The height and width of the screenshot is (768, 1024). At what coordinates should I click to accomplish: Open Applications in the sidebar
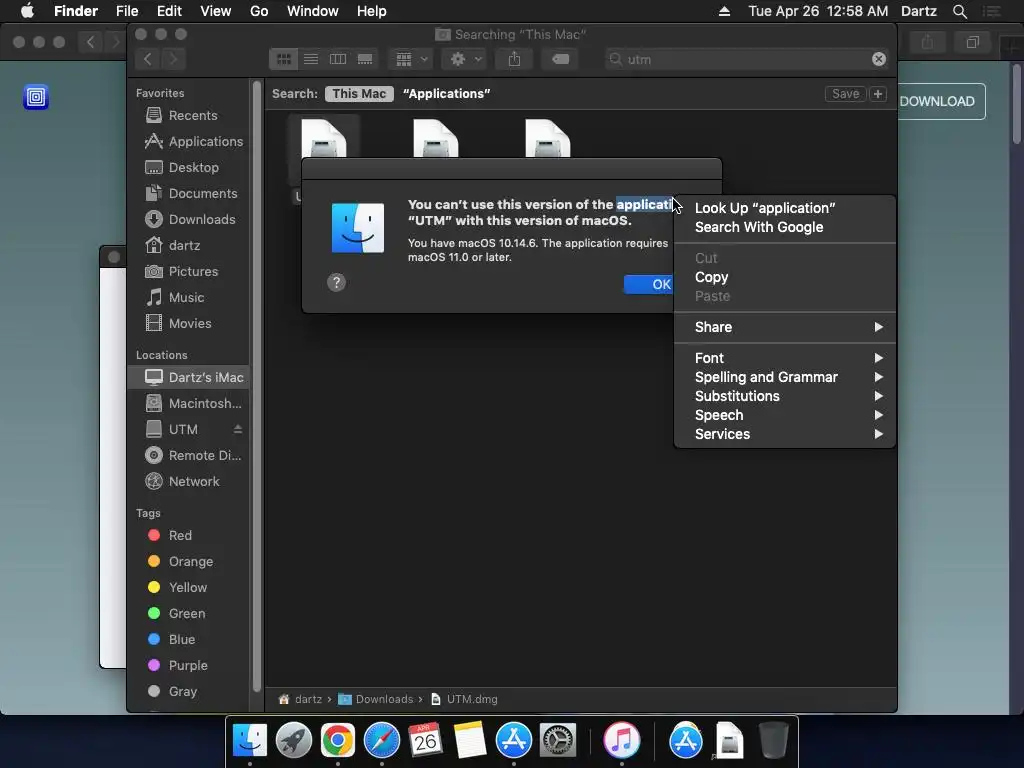189,142
